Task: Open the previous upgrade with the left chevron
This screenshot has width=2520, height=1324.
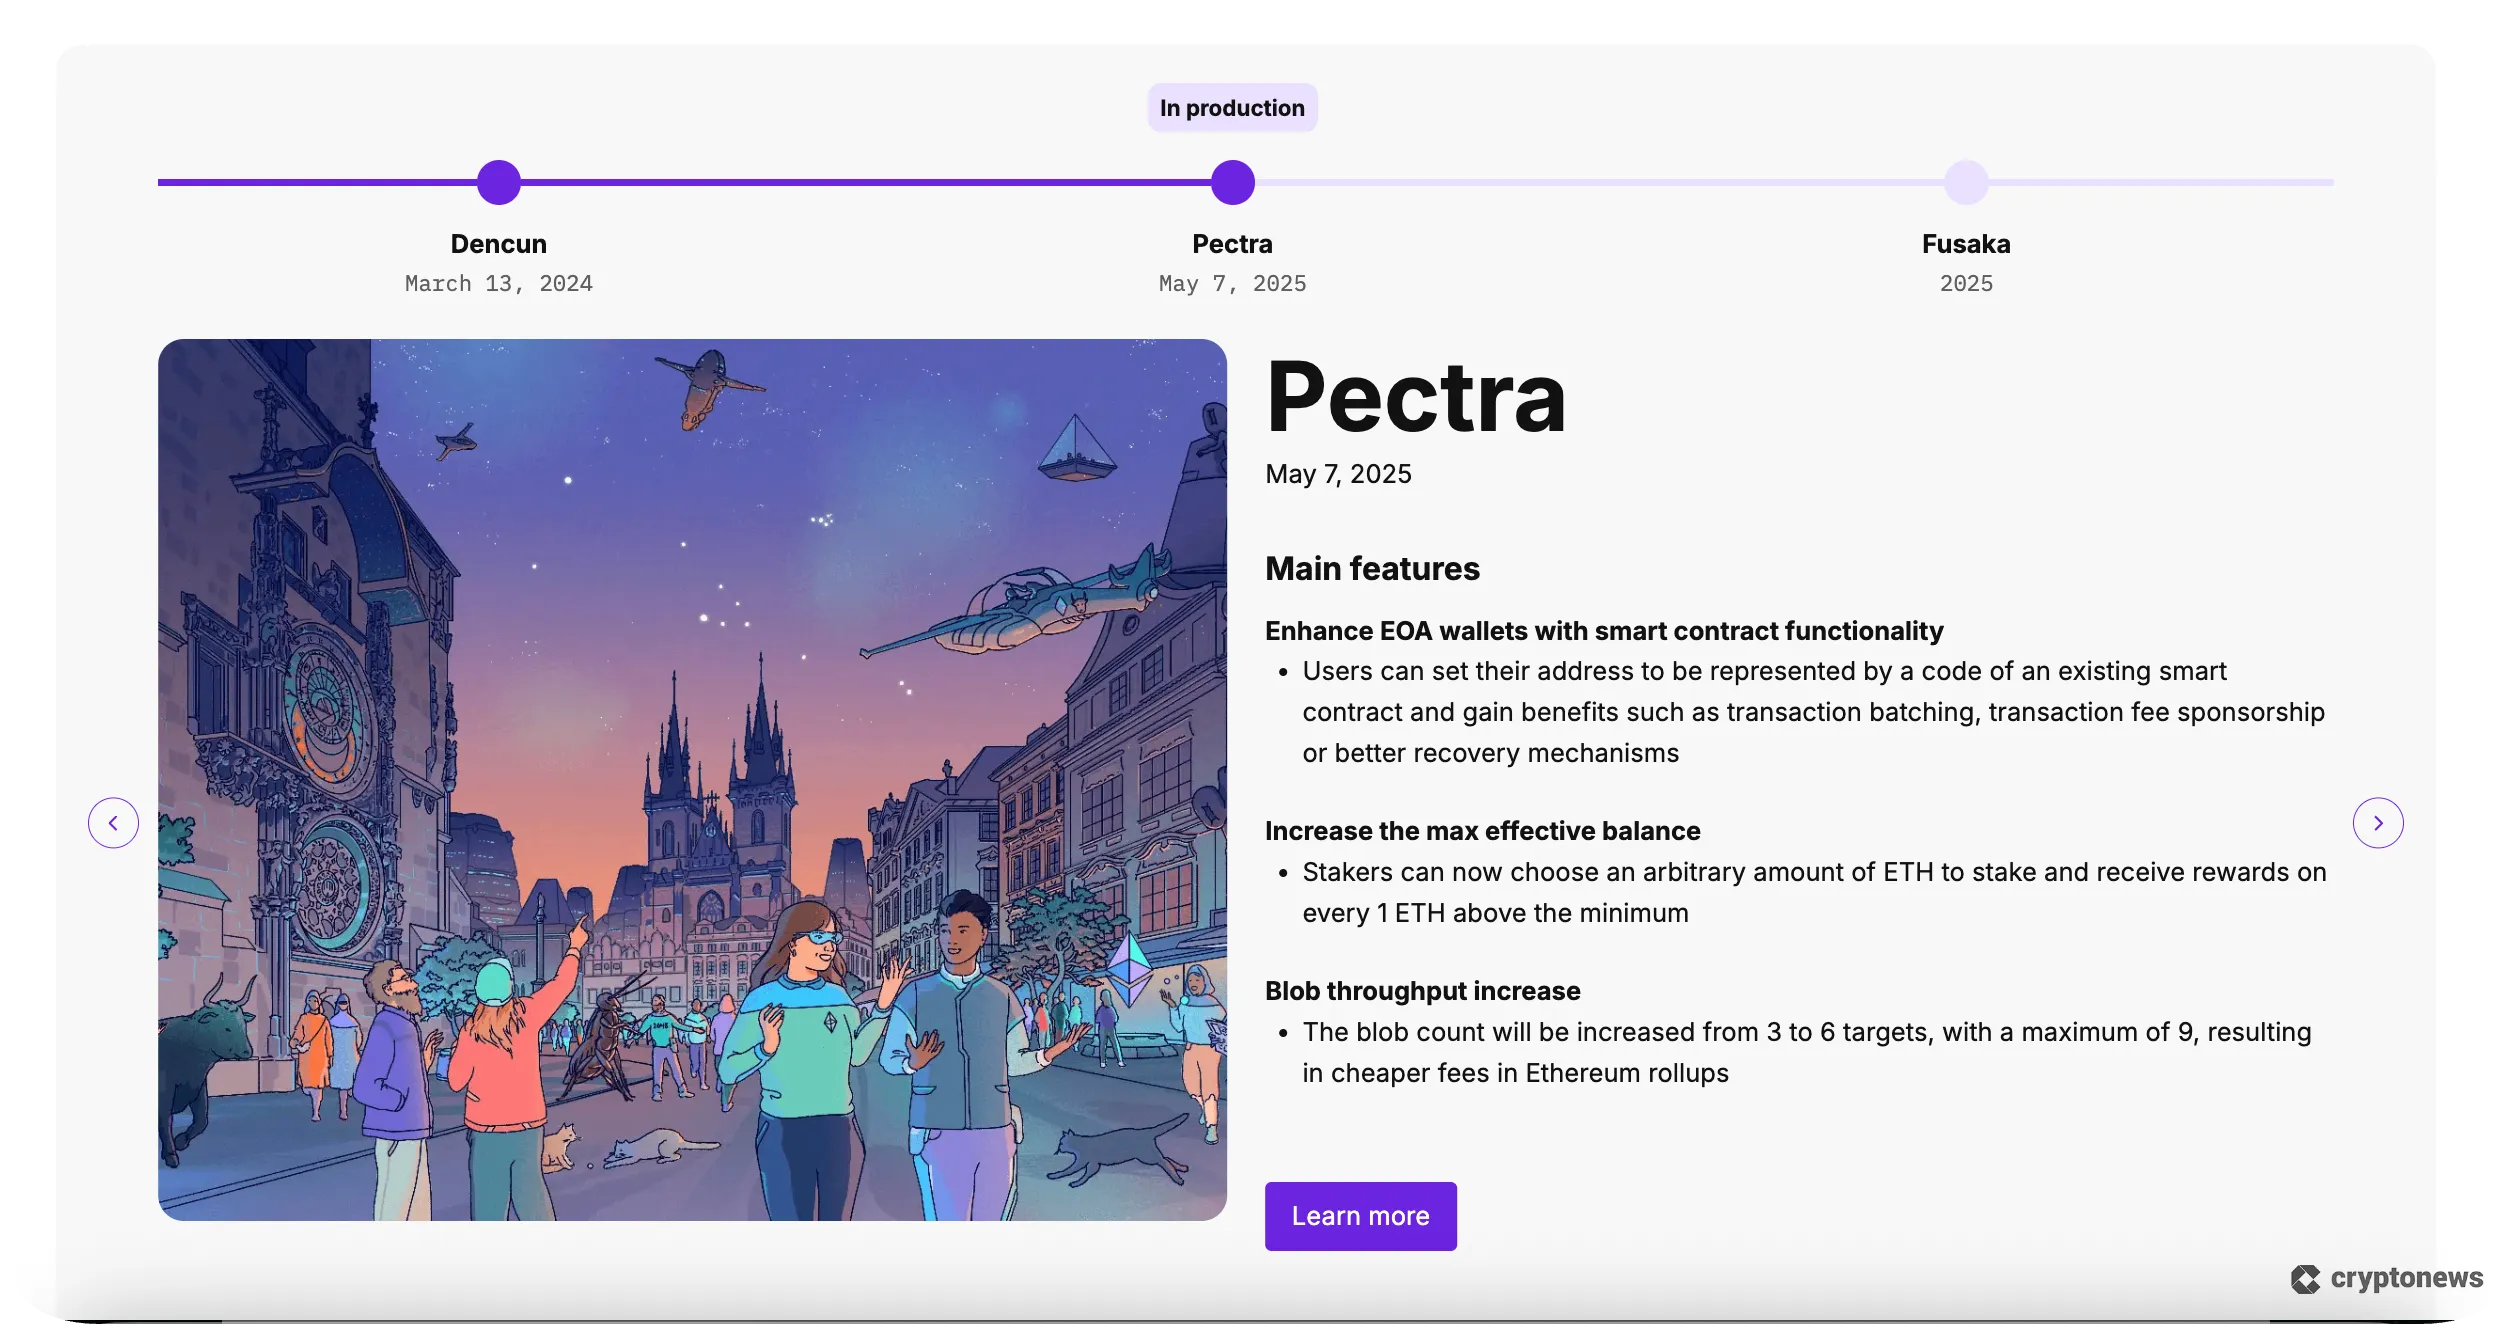Action: click(x=113, y=822)
